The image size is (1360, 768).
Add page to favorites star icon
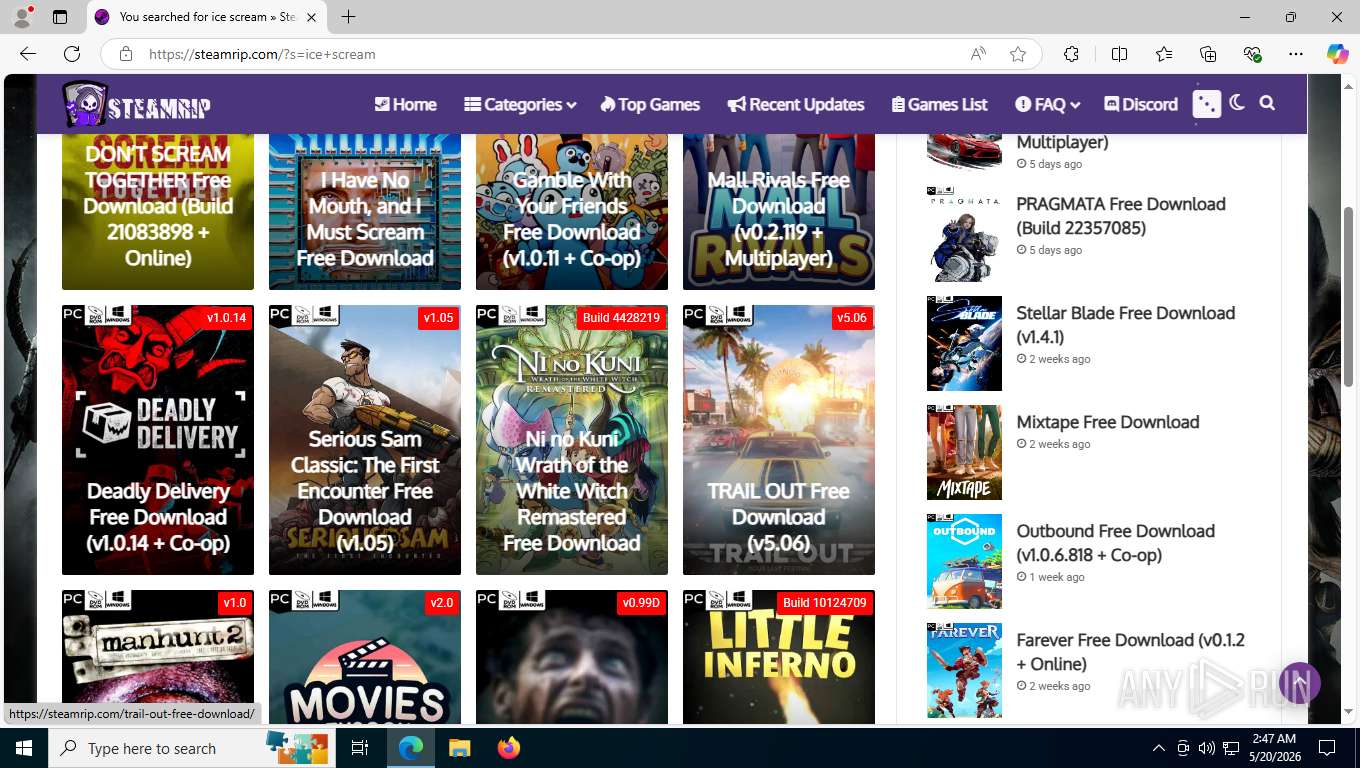pos(1018,54)
